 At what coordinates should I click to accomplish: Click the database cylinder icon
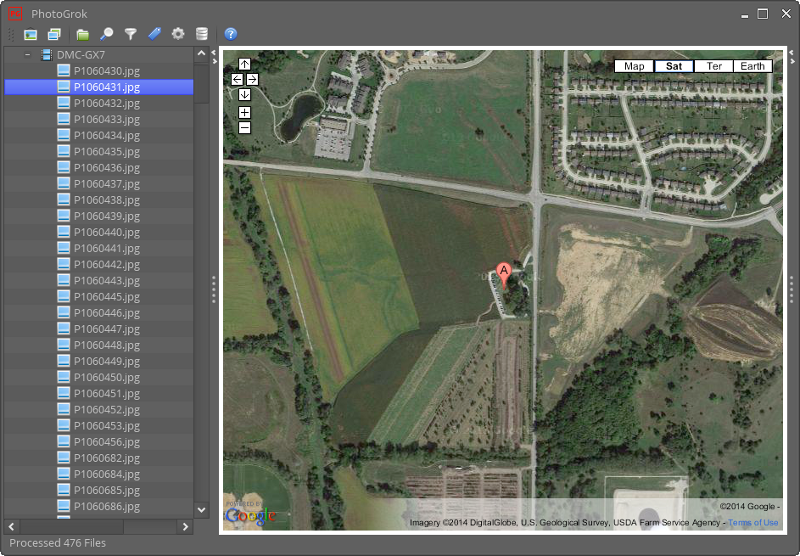202,34
